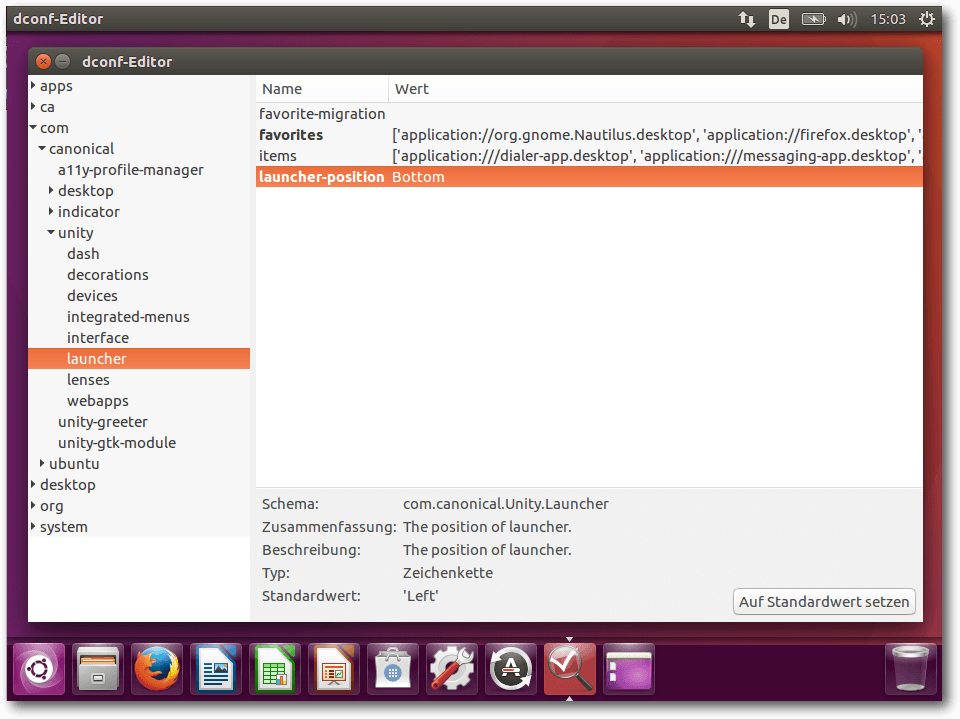Collapse the unity tree node
Image resolution: width=960 pixels, height=719 pixels.
[x=51, y=233]
